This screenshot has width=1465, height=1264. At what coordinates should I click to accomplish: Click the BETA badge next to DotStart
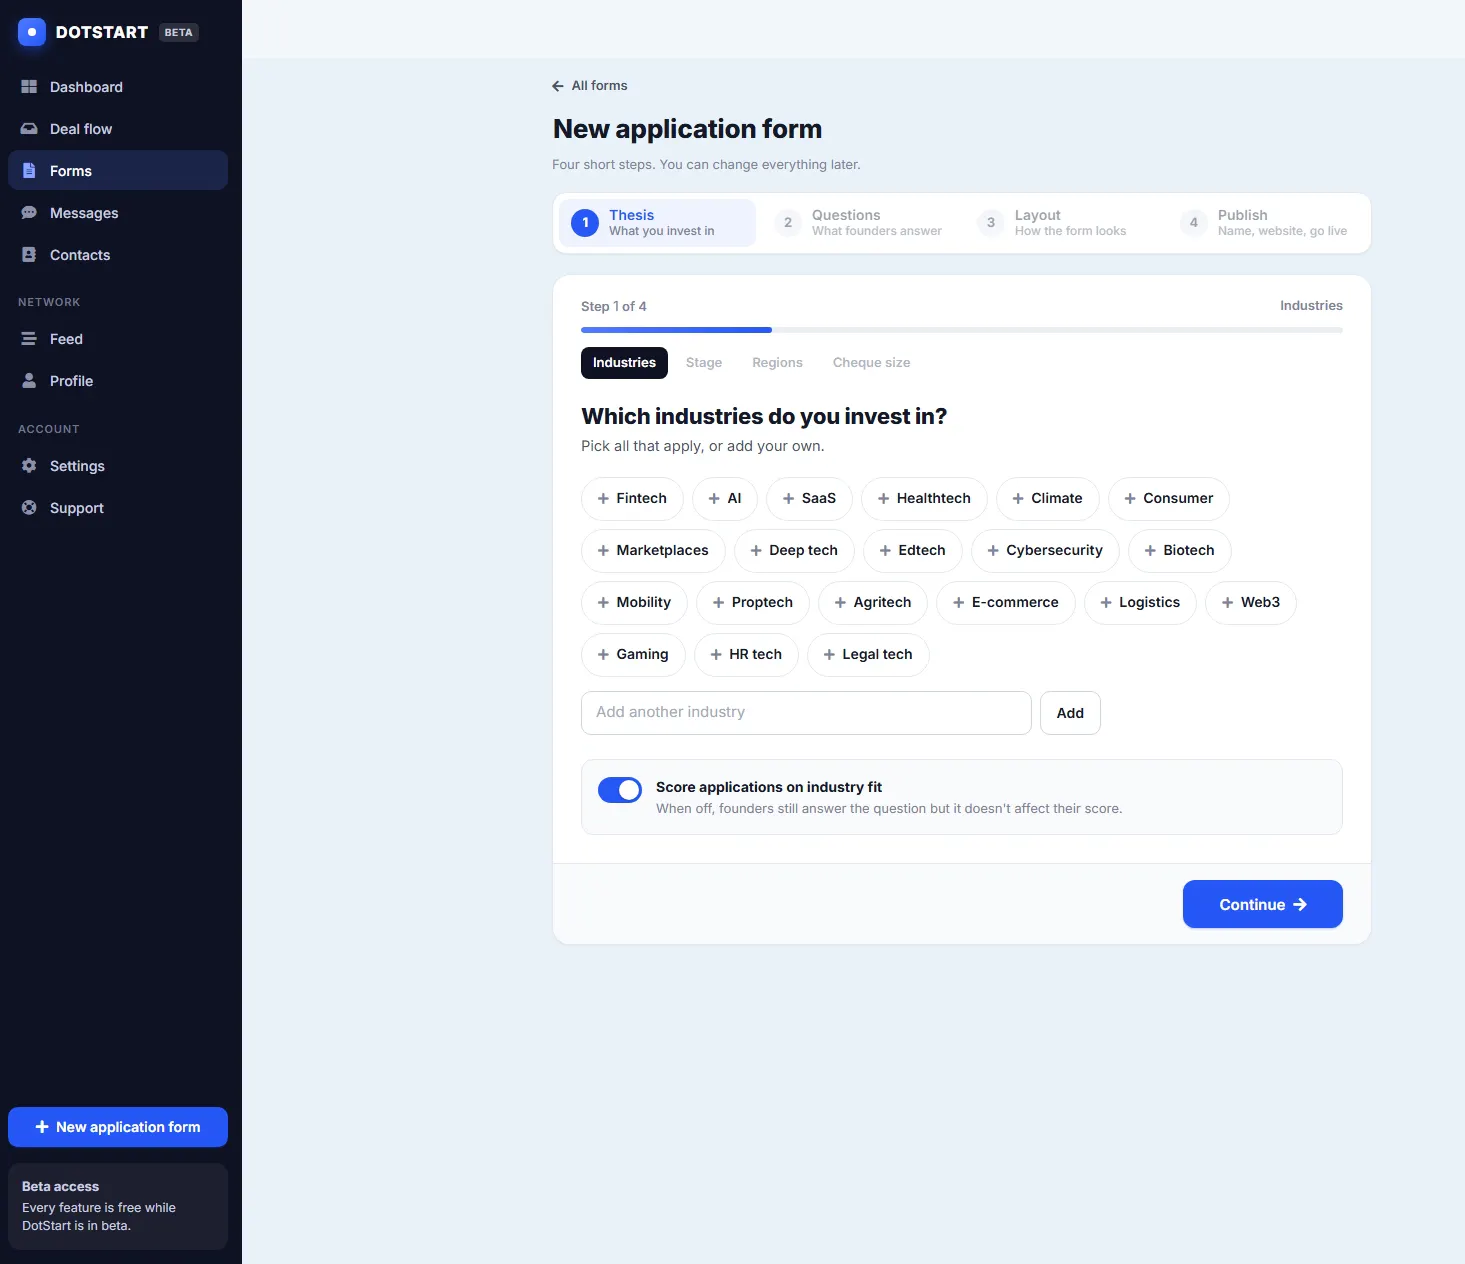pos(179,32)
